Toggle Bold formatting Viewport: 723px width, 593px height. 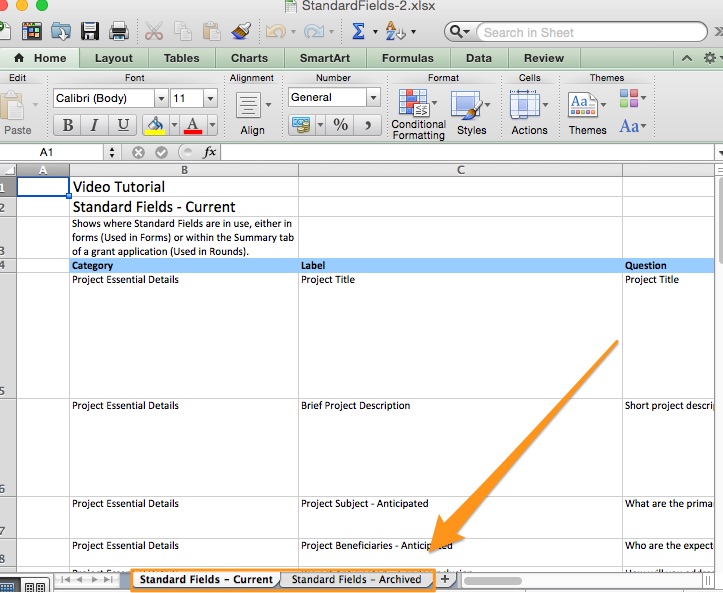coord(68,125)
